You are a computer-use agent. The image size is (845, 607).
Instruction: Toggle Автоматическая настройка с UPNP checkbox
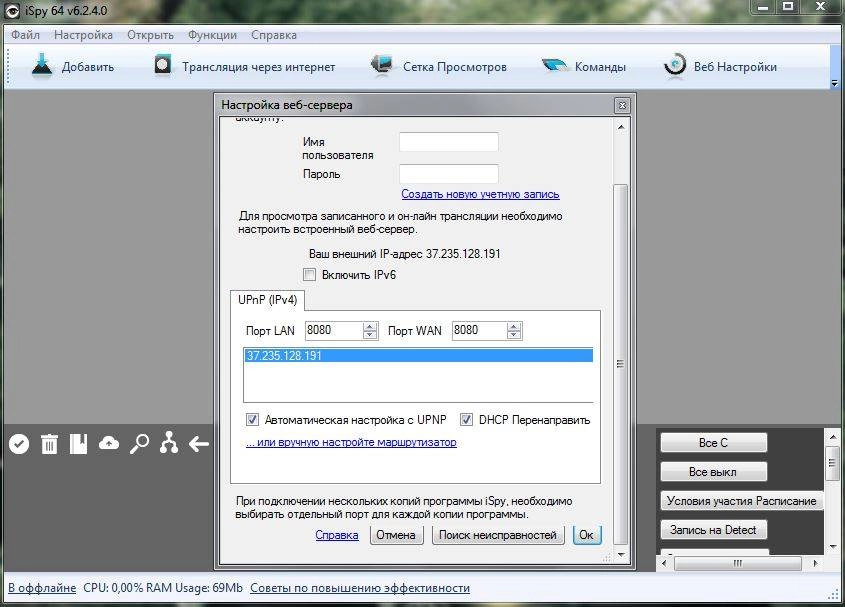[x=252, y=419]
